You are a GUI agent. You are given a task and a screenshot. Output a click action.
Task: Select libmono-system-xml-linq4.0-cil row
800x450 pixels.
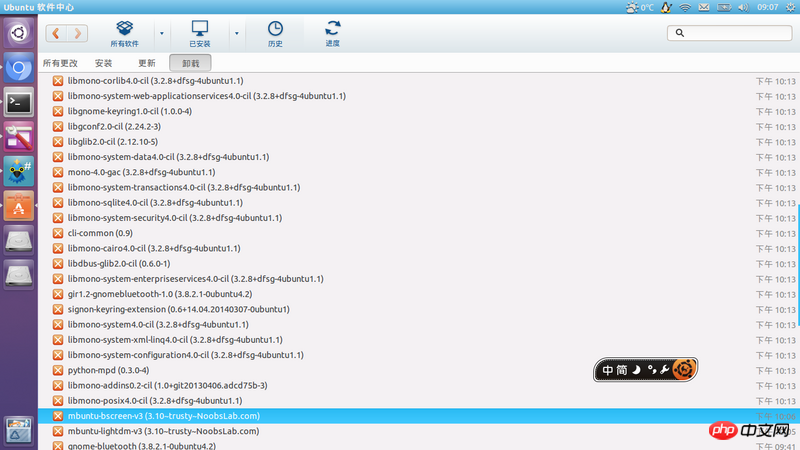419,340
